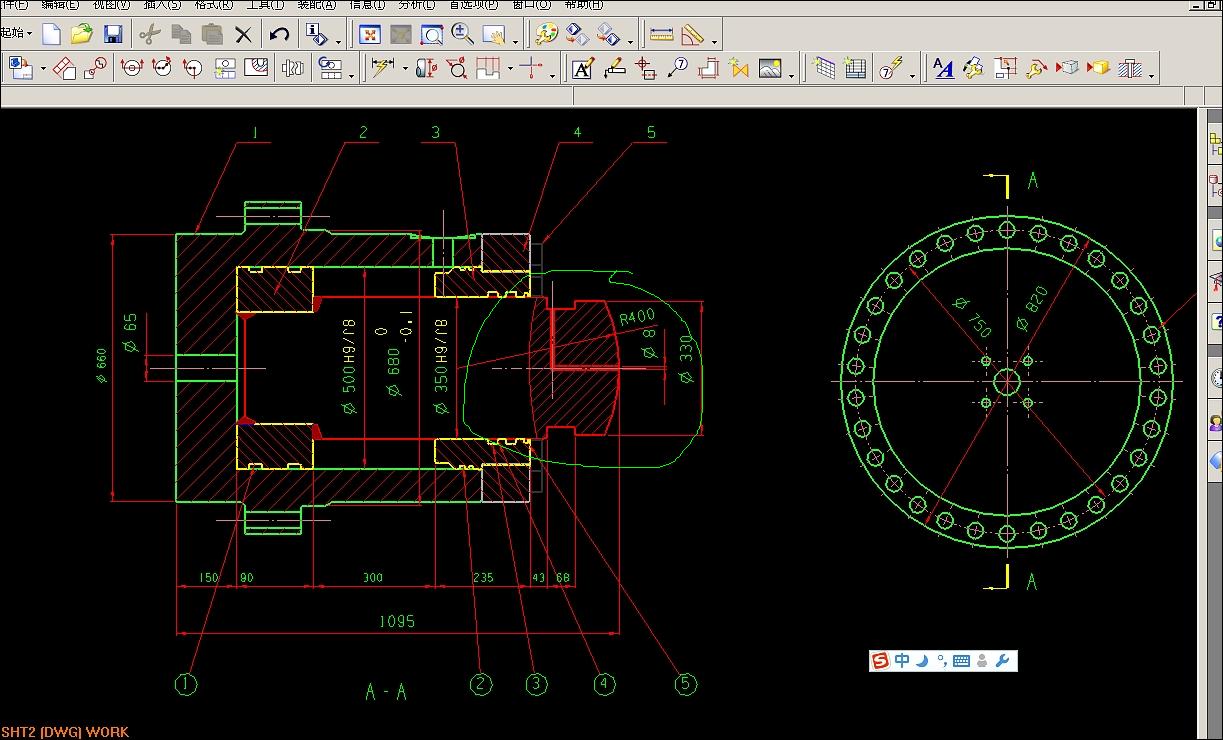
Task: Expand dropdown arrow after protractor icon
Action: [714, 42]
